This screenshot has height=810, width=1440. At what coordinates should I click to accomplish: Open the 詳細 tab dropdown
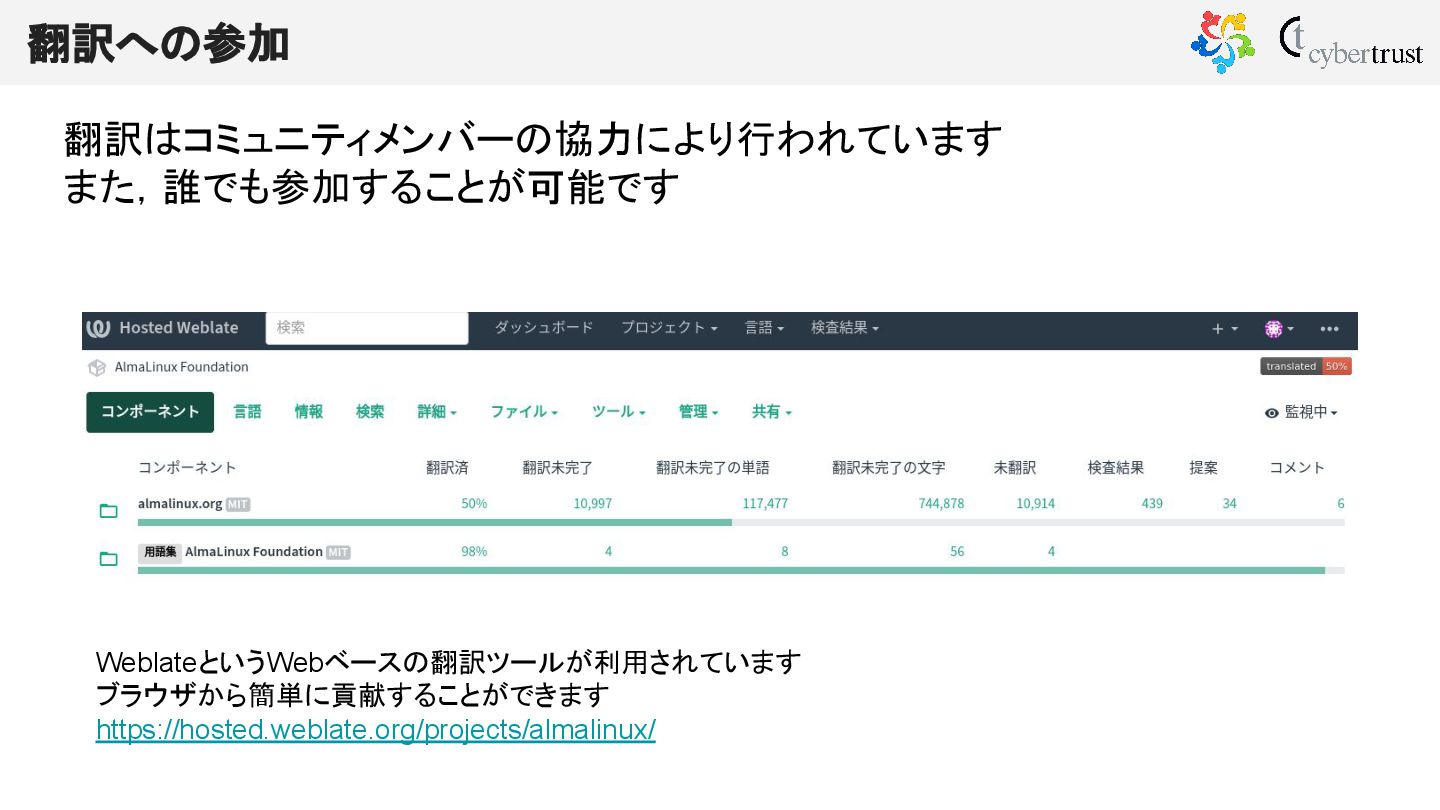437,412
